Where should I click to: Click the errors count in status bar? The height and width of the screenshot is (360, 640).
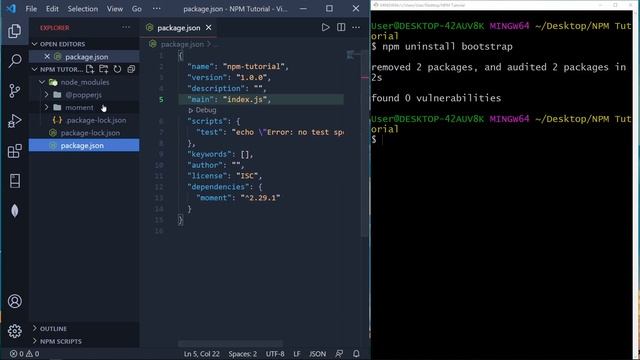coord(17,354)
